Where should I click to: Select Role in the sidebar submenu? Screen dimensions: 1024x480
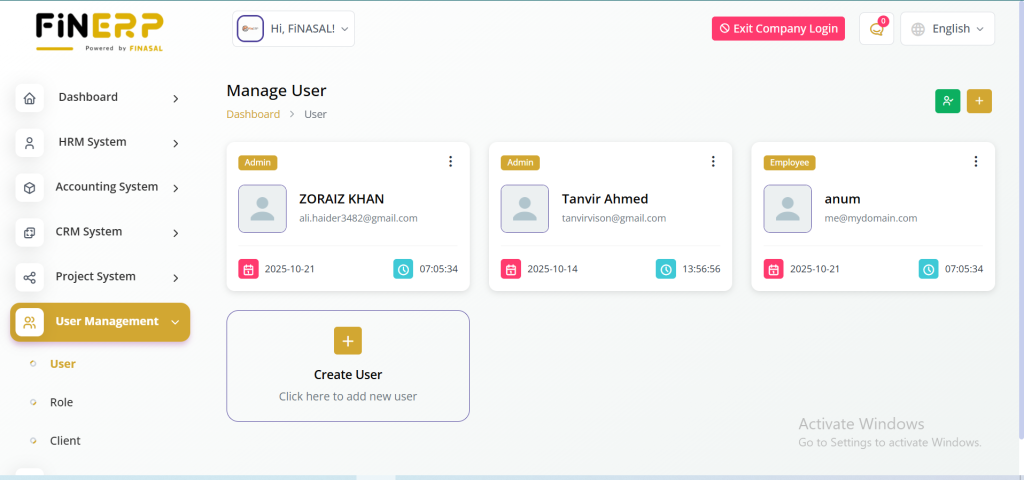click(x=62, y=402)
